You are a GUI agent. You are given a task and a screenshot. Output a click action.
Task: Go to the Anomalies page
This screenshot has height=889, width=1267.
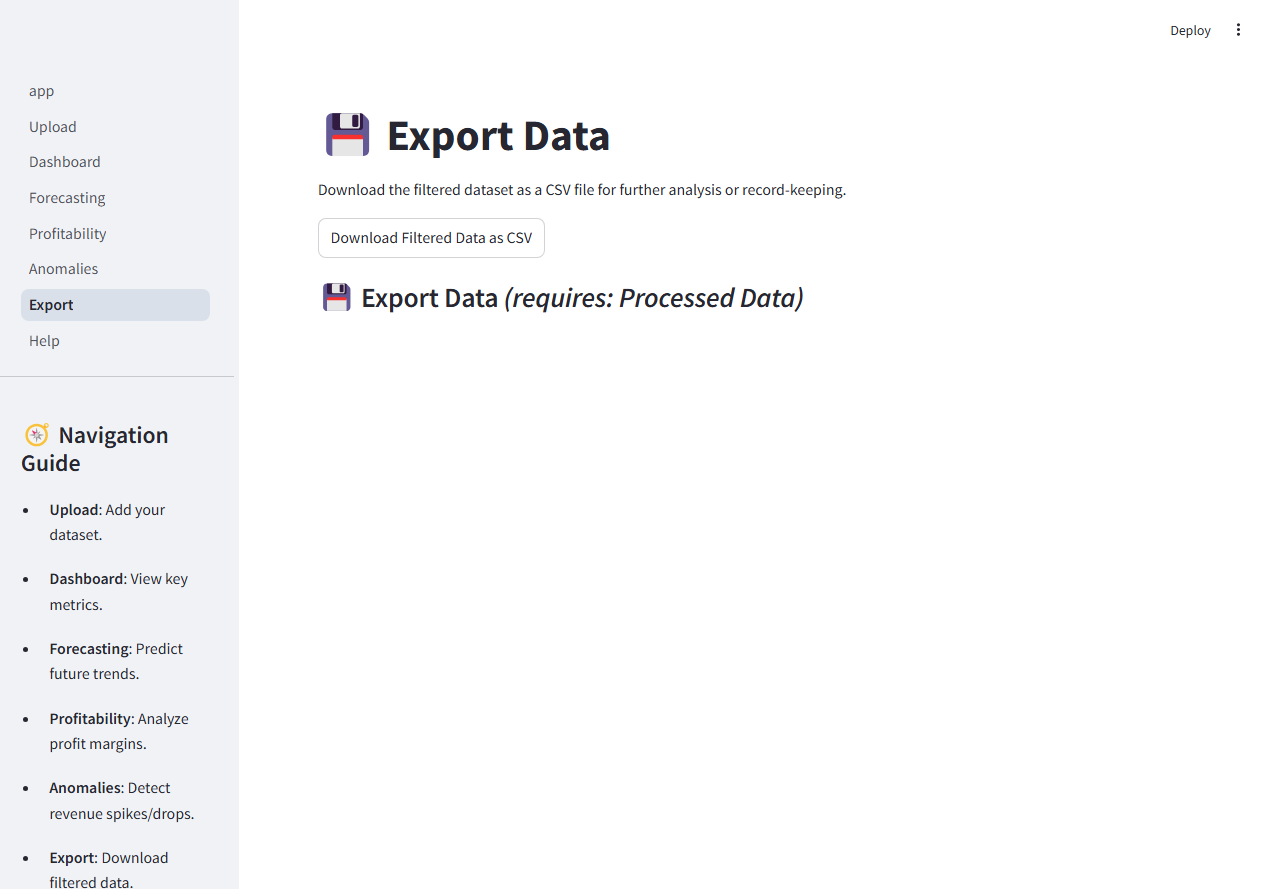pos(63,268)
